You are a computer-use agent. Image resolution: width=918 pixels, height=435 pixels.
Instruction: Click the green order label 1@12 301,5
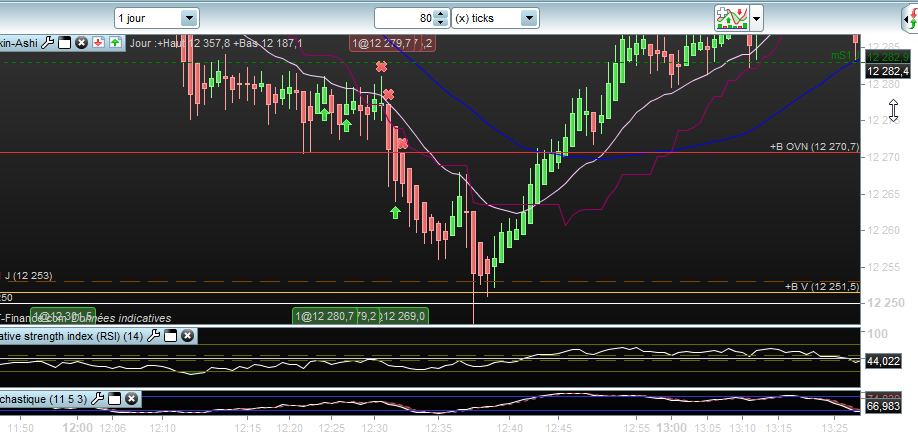tap(63, 317)
